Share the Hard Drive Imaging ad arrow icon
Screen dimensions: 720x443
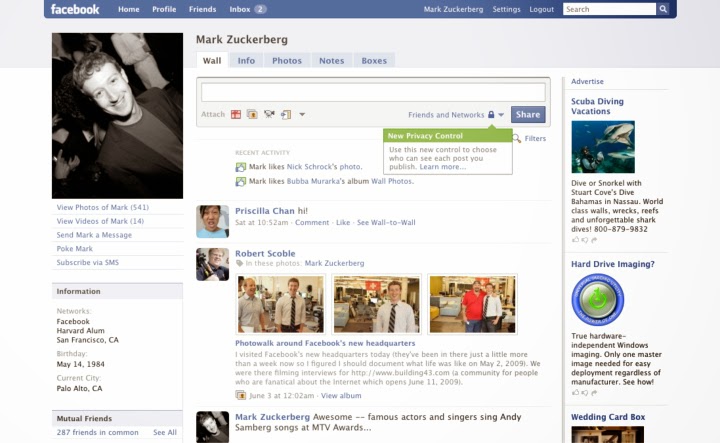coord(594,393)
